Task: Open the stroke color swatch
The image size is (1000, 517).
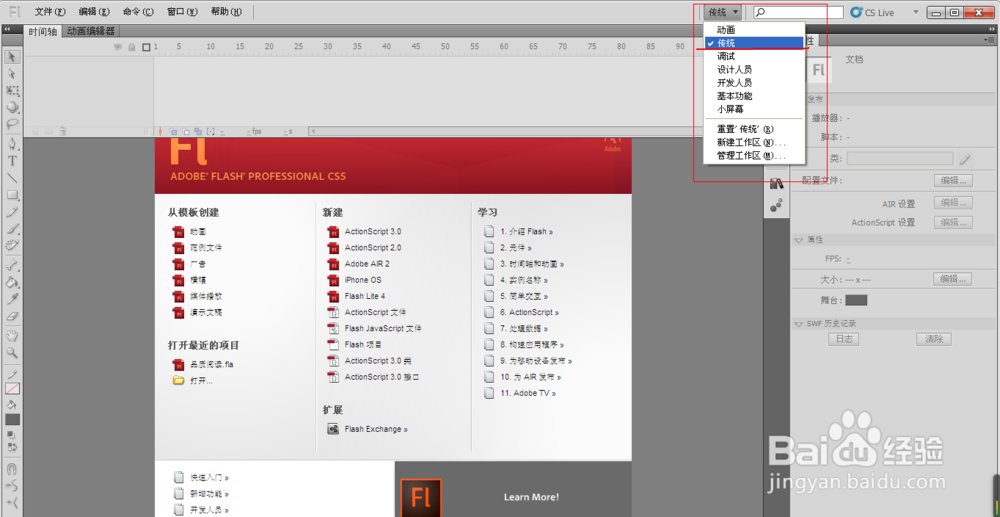Action: point(13,388)
